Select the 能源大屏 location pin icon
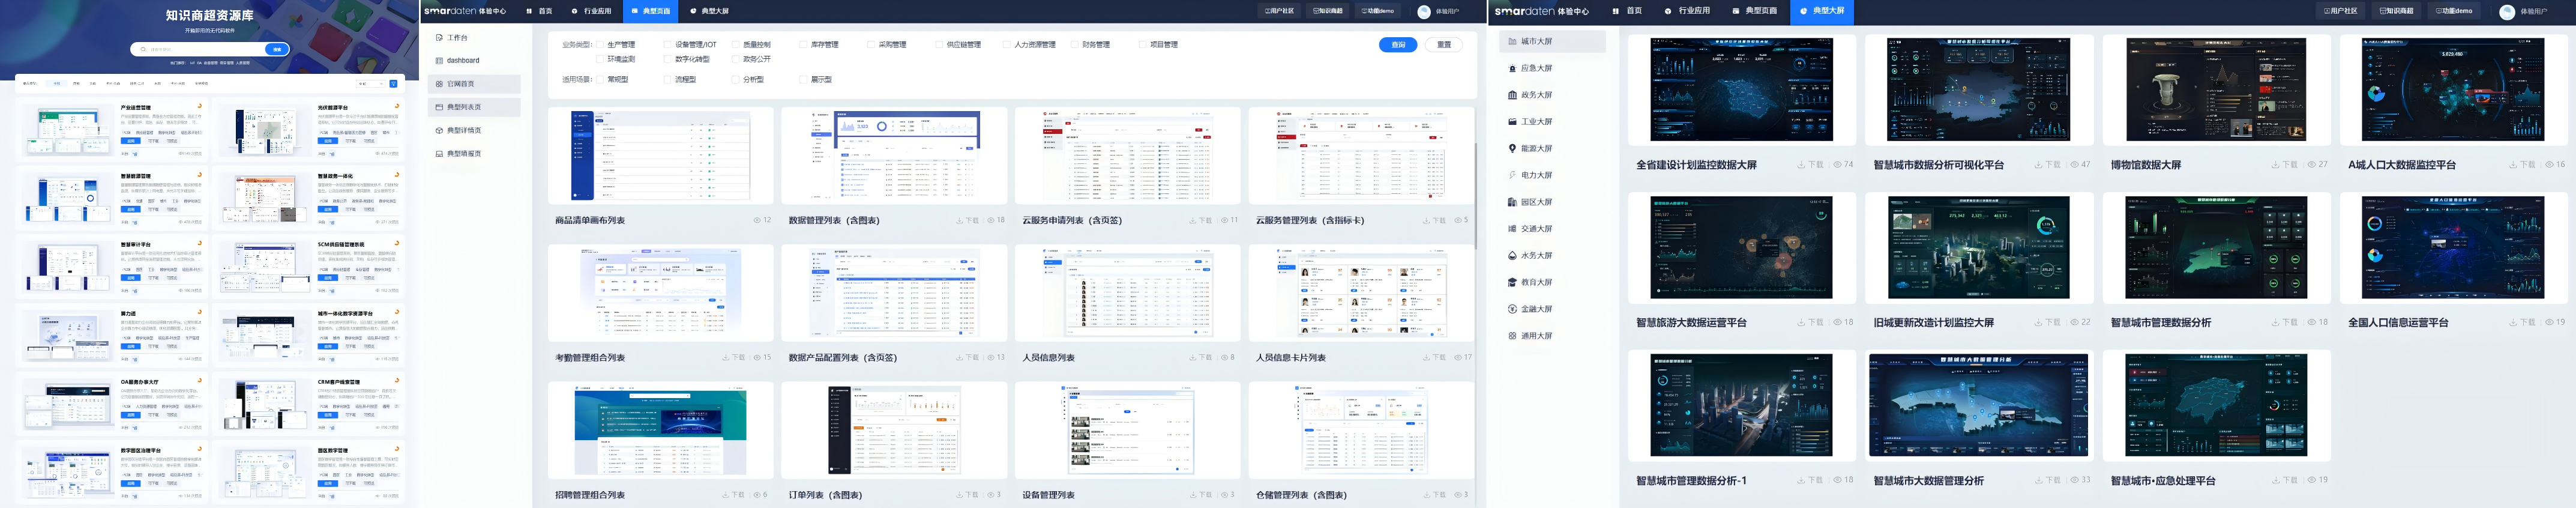 click(1512, 149)
